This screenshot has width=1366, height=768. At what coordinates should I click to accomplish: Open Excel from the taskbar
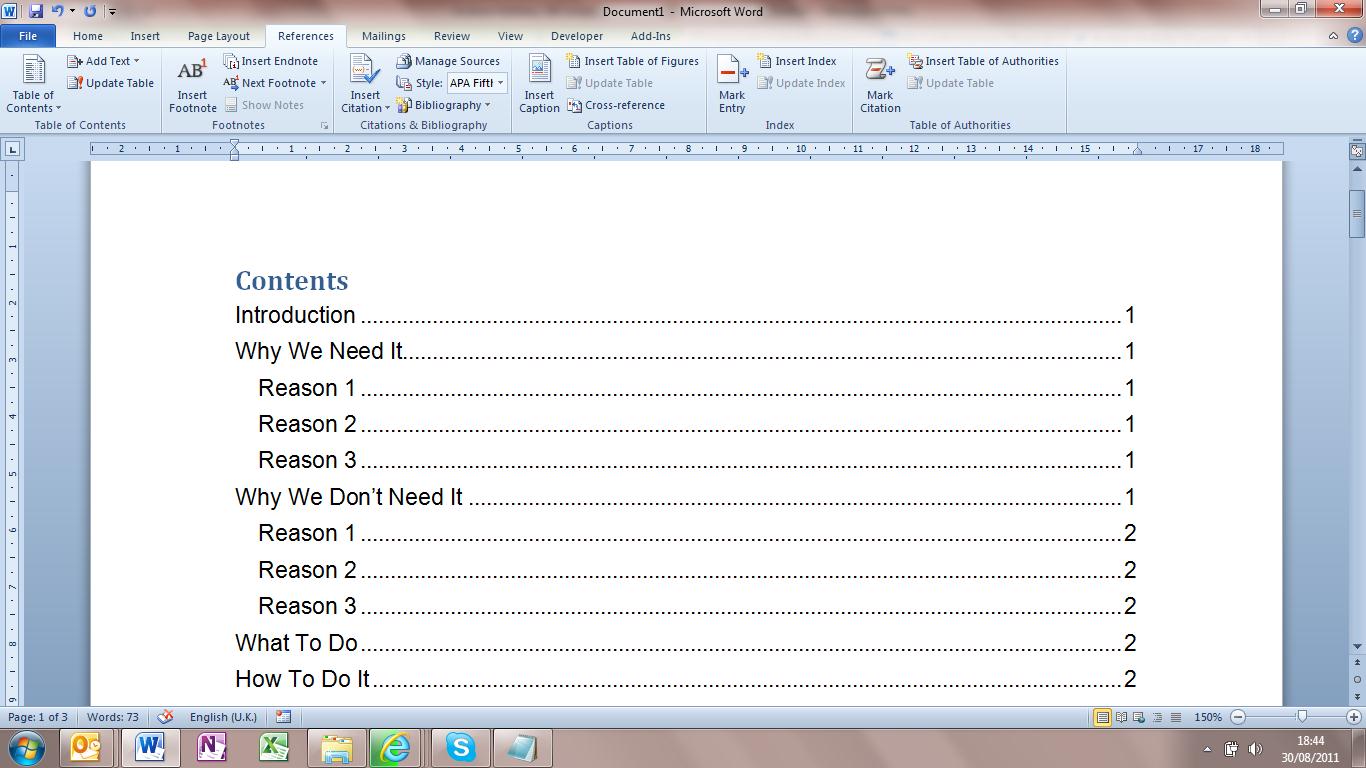274,747
